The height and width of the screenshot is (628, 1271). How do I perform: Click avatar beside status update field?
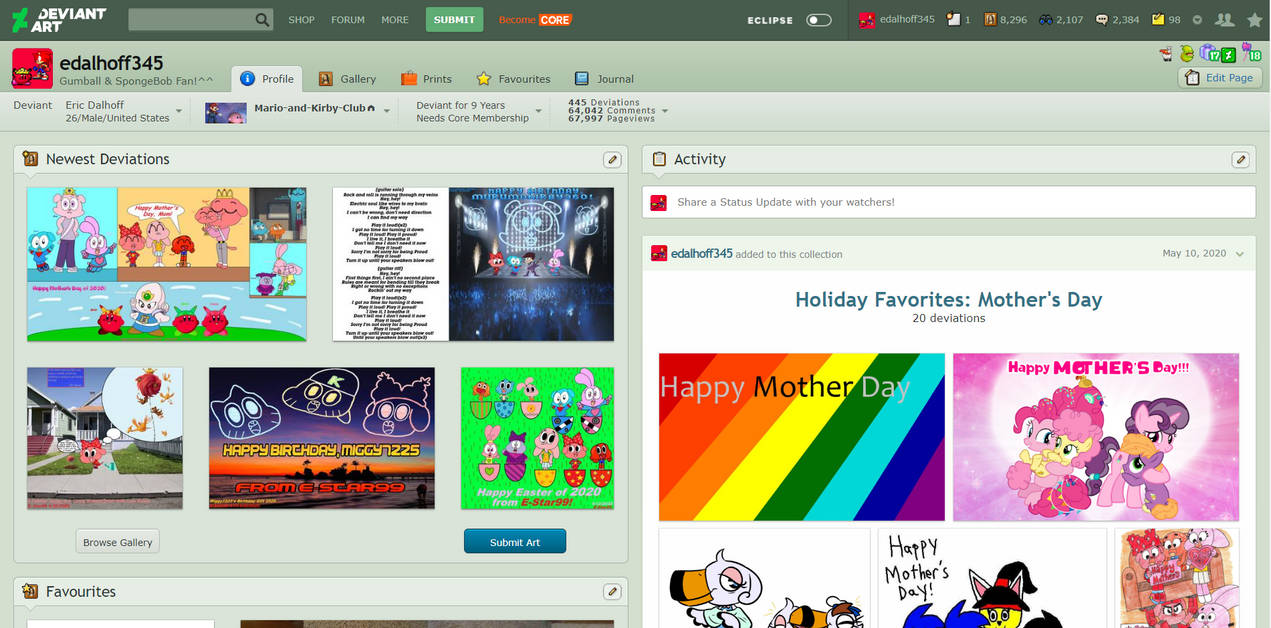pyautogui.click(x=658, y=202)
